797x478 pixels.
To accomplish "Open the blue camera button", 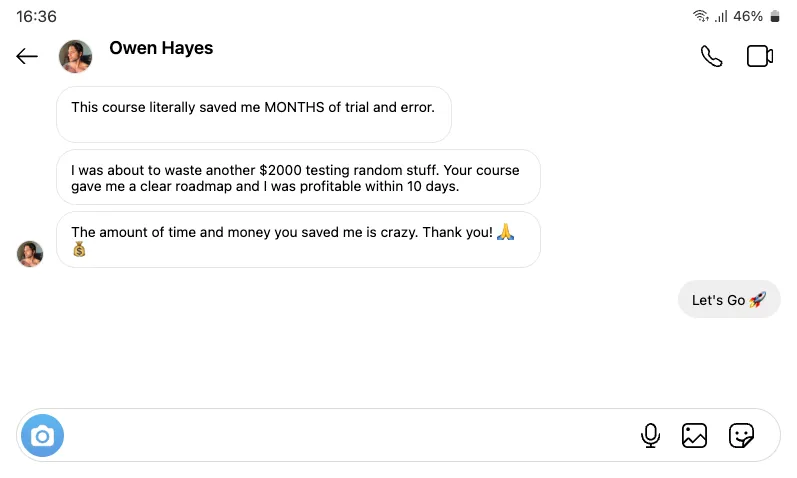I will click(43, 436).
